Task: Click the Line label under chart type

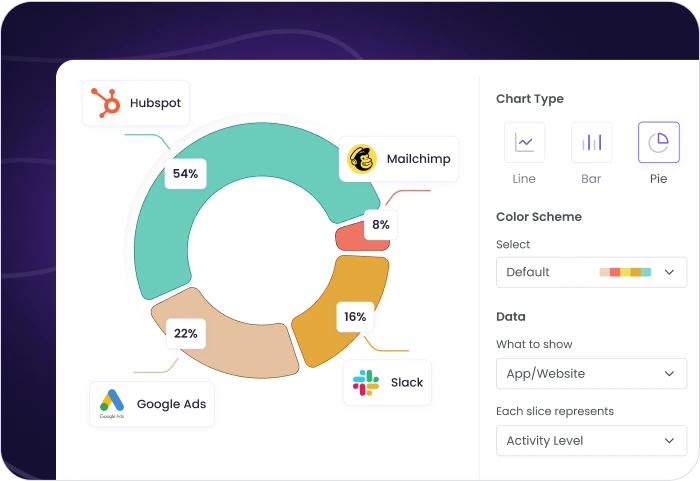Action: tap(524, 179)
